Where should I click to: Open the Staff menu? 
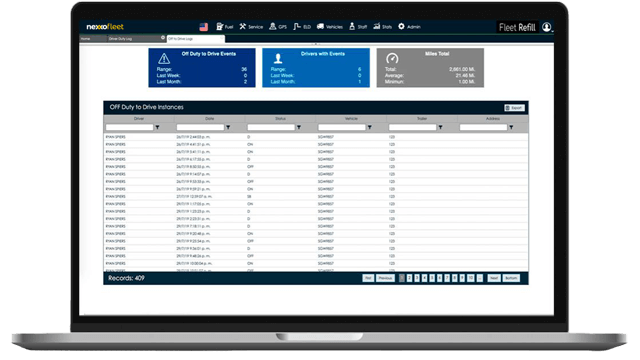358,27
